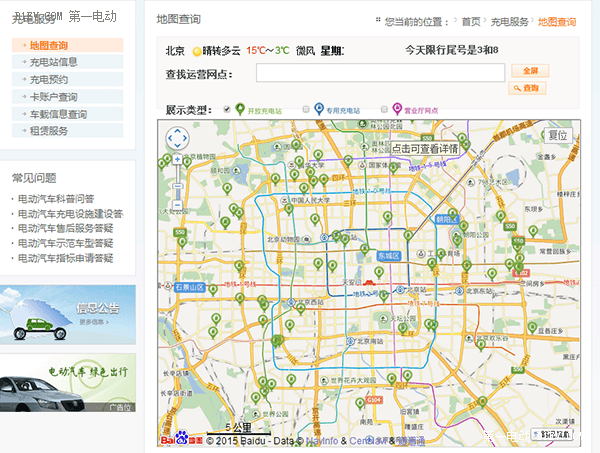The height and width of the screenshot is (453, 600).
Task: Focus the 查找运营网点 search field
Action: (380, 73)
